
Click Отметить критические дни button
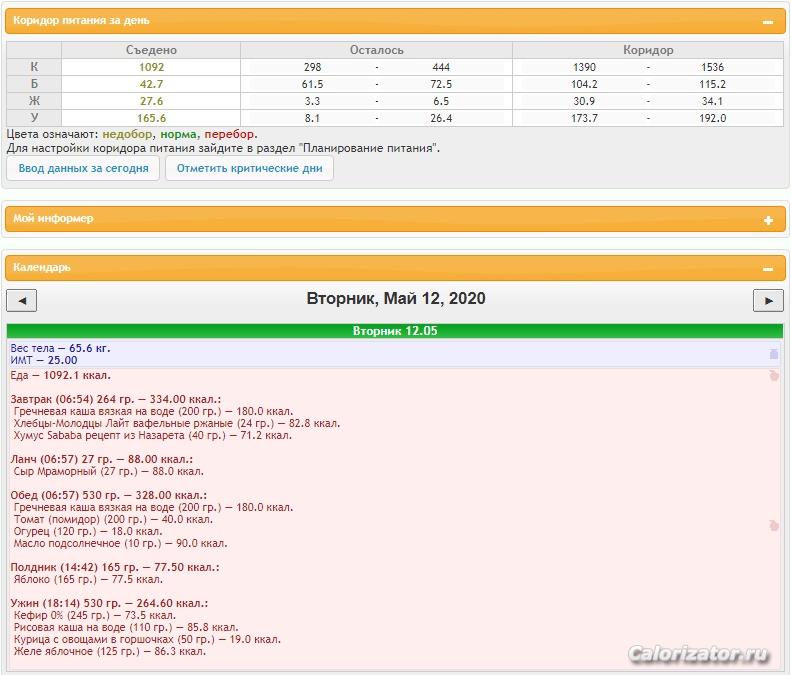249,168
